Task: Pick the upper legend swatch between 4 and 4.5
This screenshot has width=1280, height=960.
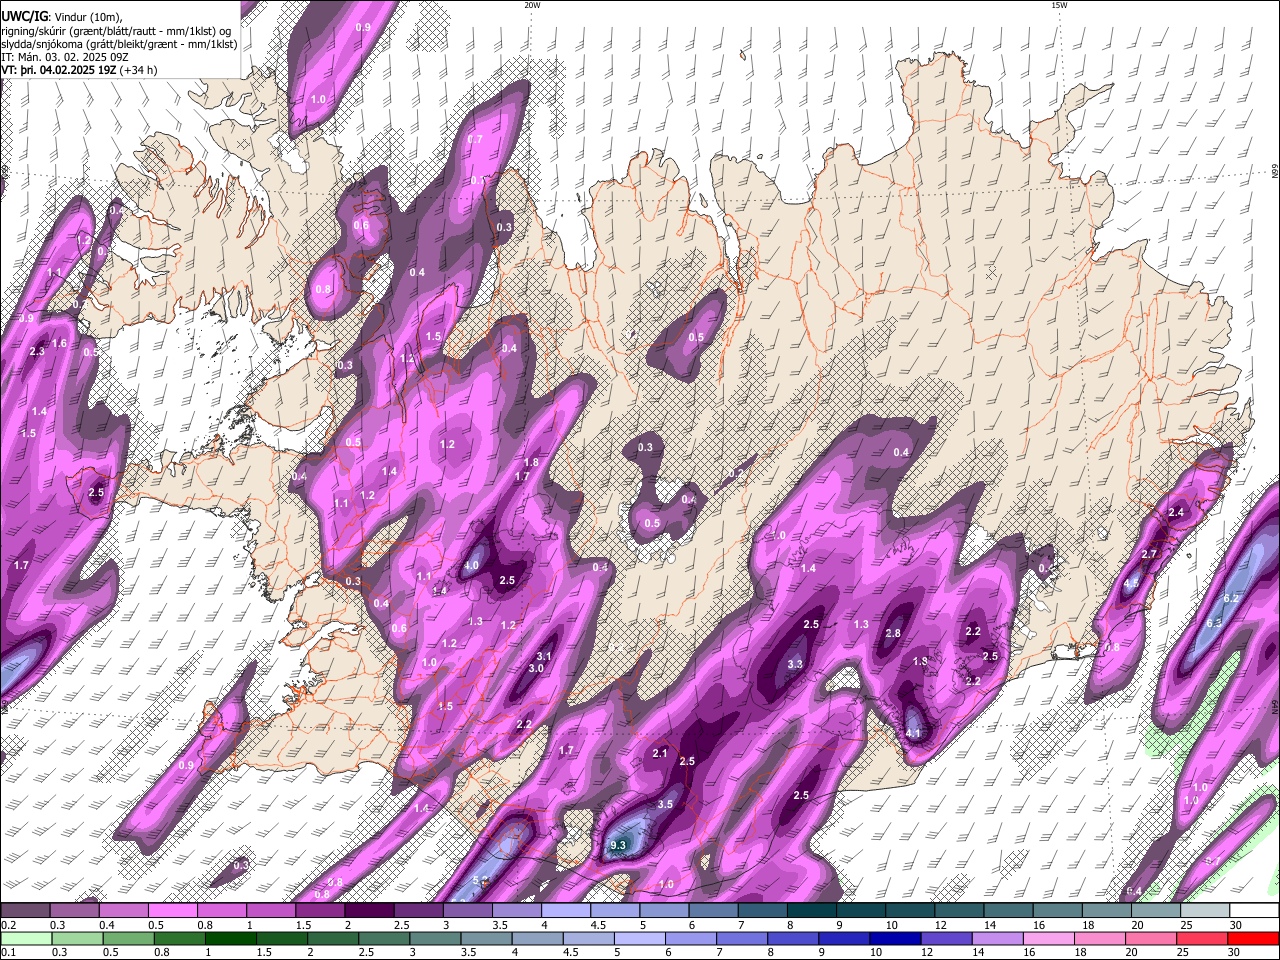Action: click(x=566, y=910)
